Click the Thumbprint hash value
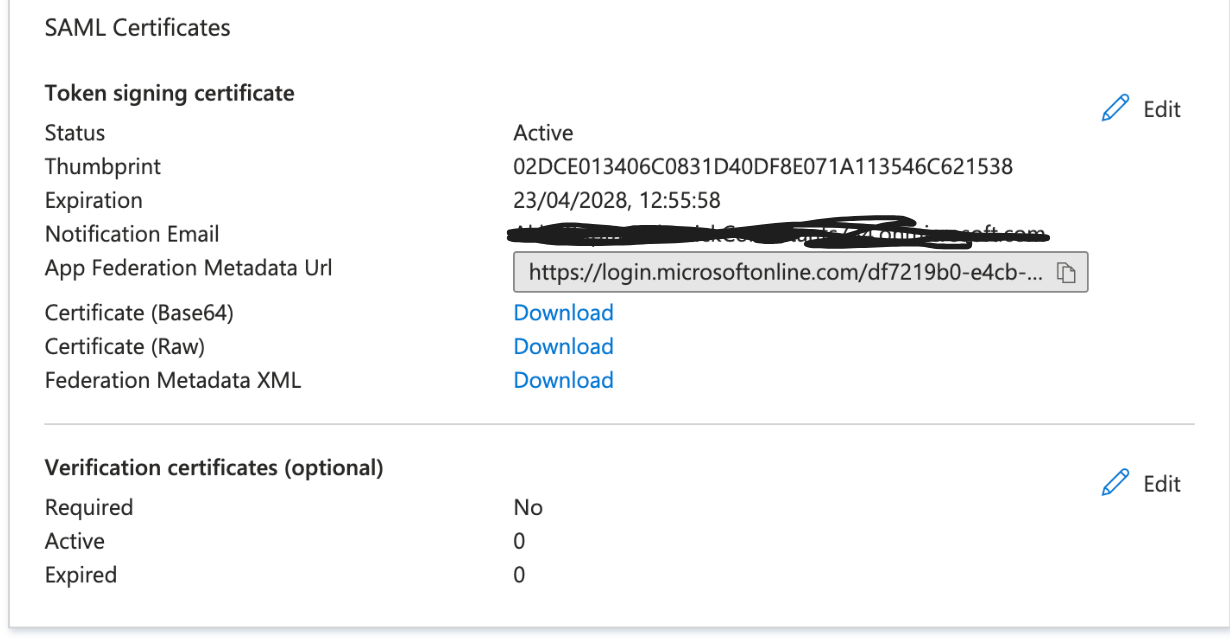Screen dimensions: 1230x642 (x=763, y=167)
